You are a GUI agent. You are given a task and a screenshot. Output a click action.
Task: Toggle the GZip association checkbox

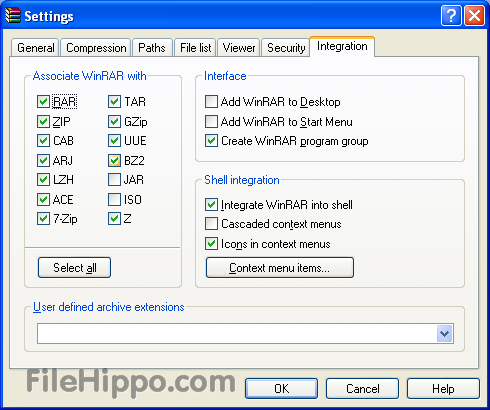pos(114,121)
